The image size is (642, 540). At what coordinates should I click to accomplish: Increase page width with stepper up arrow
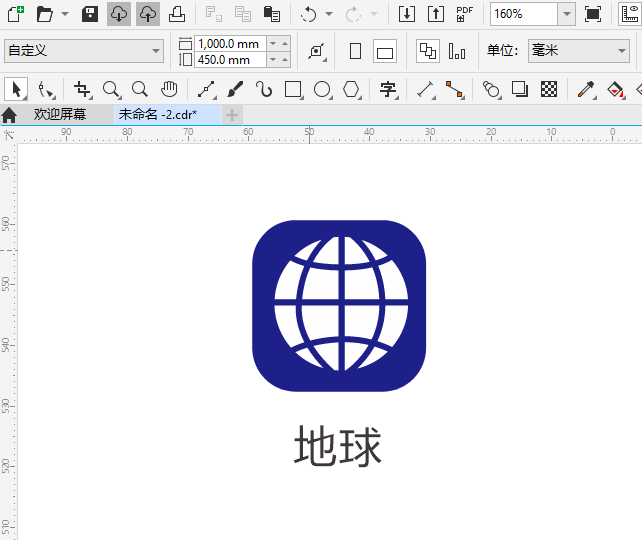[x=285, y=43]
